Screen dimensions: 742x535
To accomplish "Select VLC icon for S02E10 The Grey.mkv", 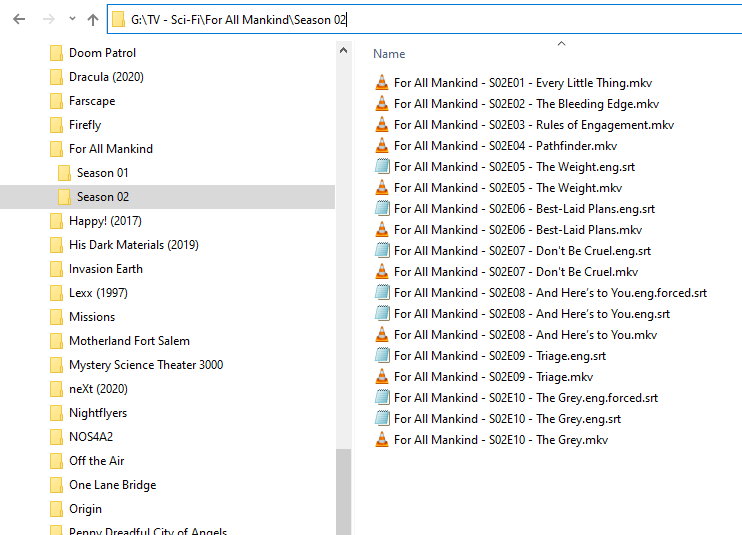I will [382, 439].
